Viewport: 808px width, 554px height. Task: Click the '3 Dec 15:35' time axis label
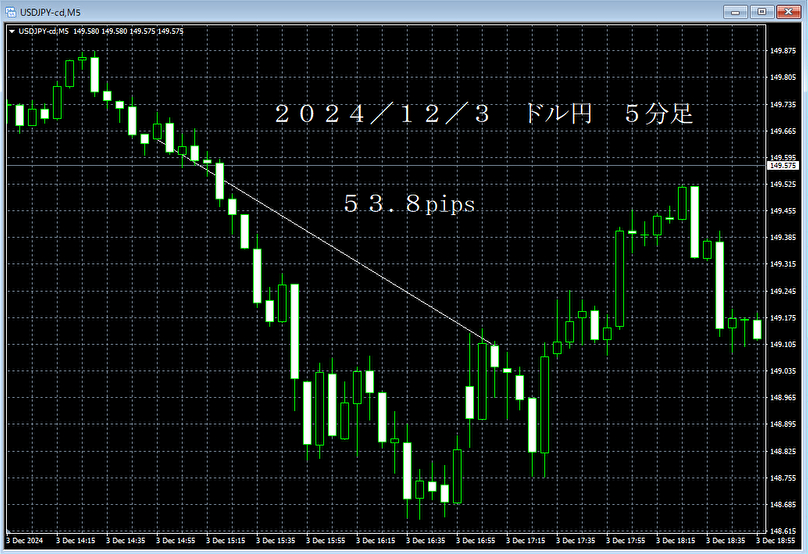tap(276, 541)
